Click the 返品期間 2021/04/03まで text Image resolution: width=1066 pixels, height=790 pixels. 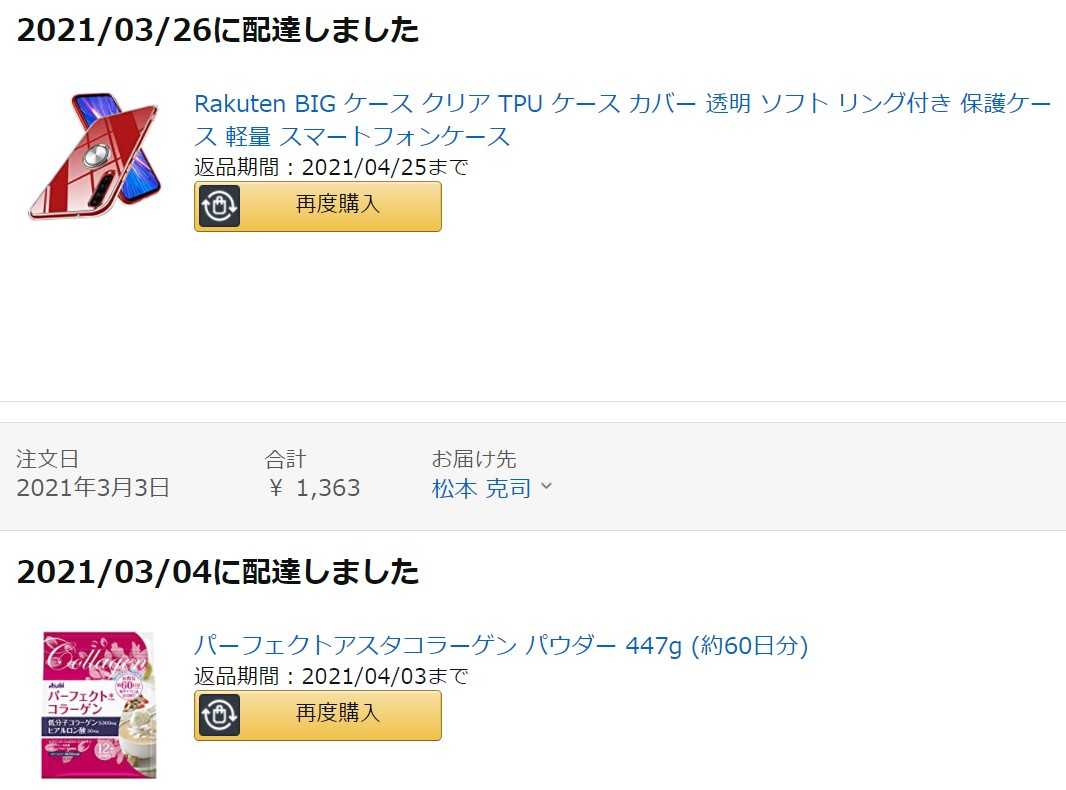click(331, 676)
